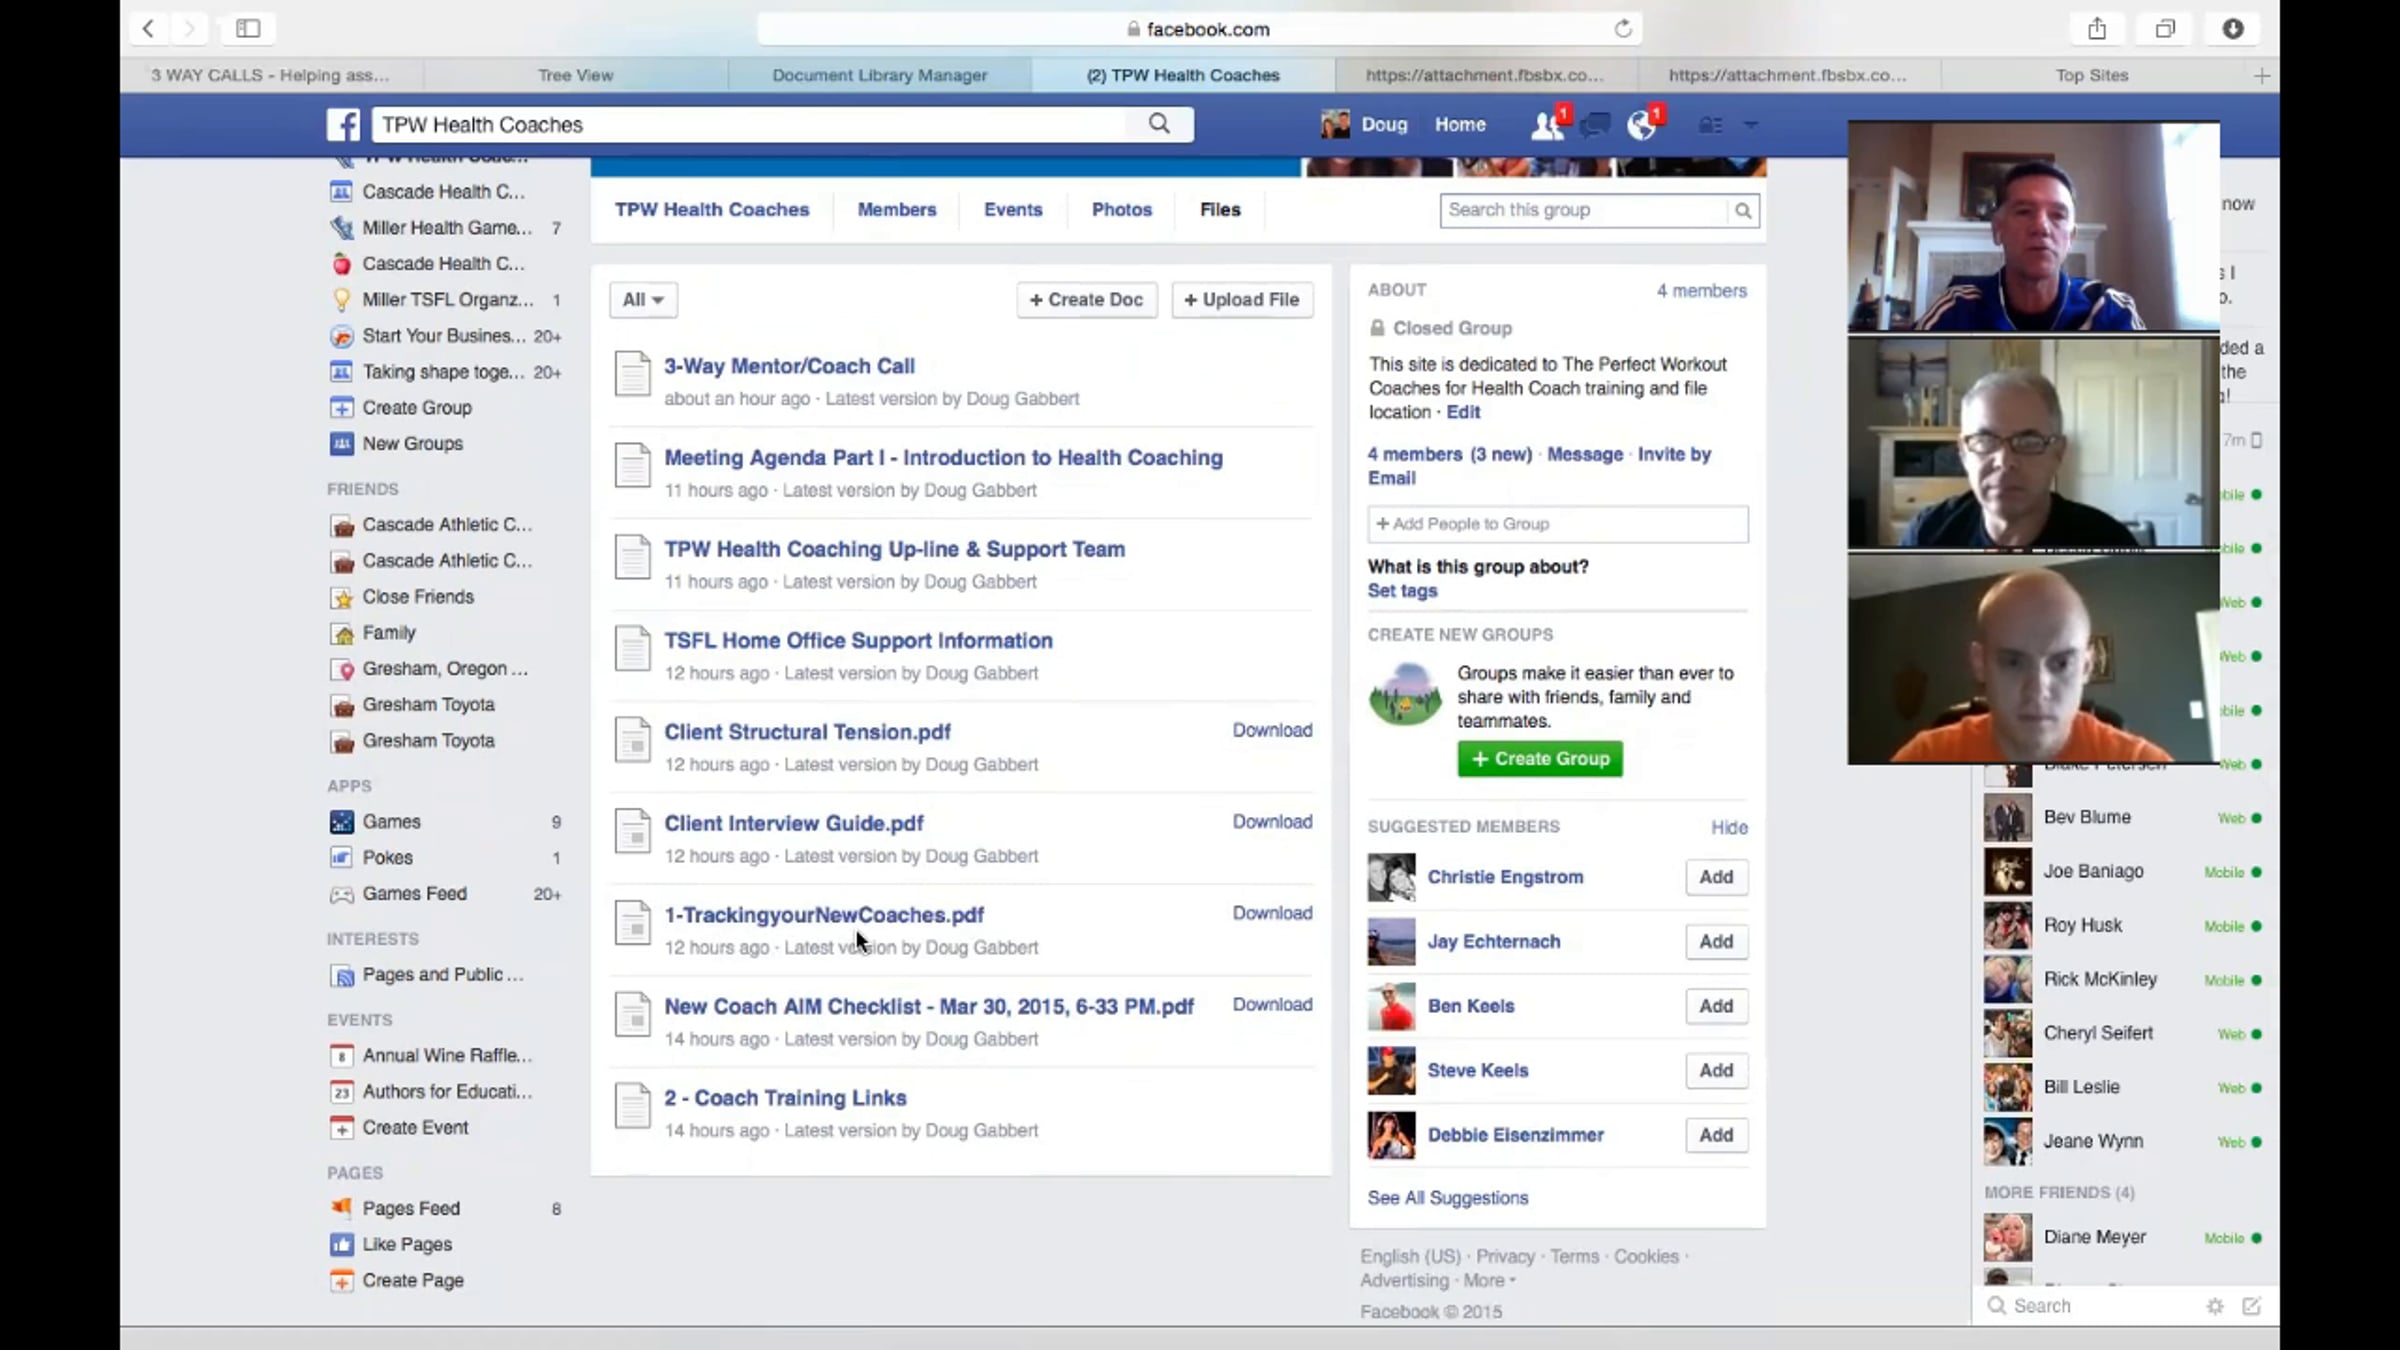Click the search magnifier in Facebook bar
This screenshot has height=1350, width=2400.
click(x=1159, y=124)
